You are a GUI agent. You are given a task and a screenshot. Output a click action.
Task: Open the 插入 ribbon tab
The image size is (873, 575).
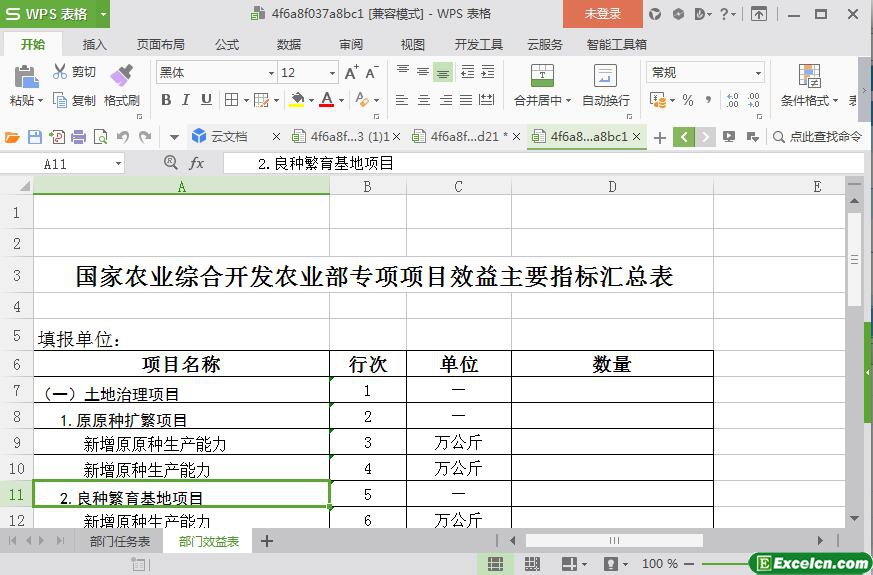[94, 44]
